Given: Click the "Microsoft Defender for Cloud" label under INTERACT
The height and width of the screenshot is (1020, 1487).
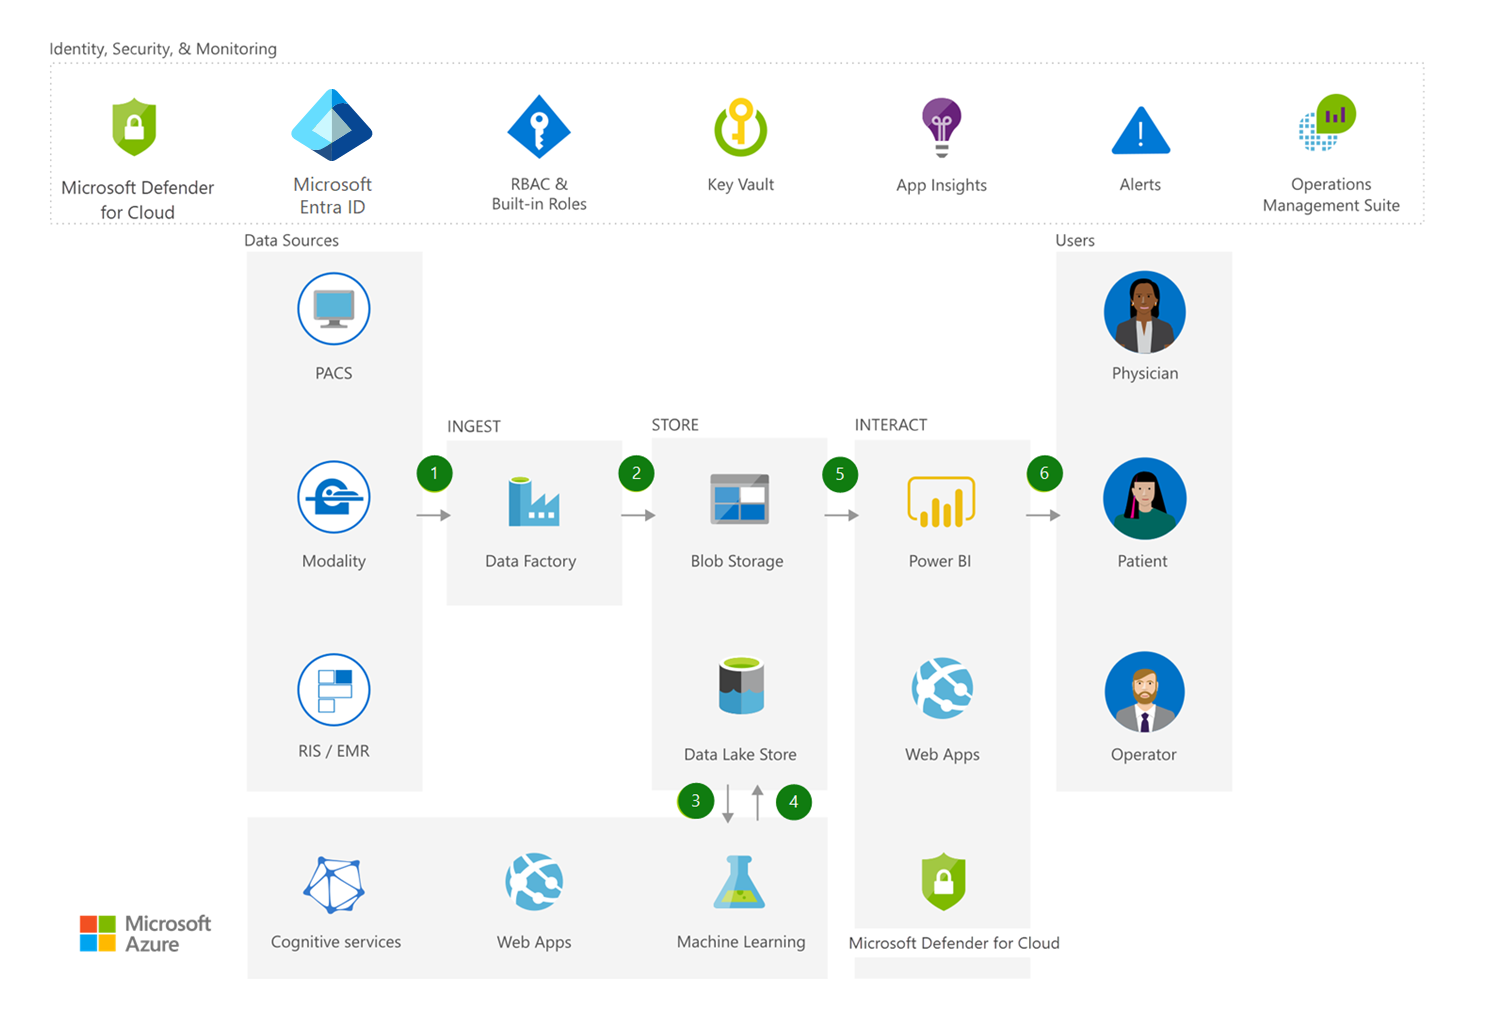Looking at the screenshot, I should [x=954, y=943].
